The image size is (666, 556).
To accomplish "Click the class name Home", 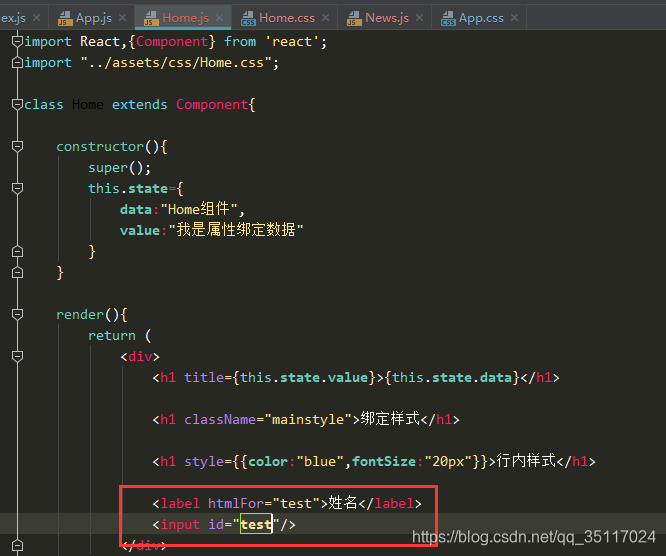I will coord(87,104).
